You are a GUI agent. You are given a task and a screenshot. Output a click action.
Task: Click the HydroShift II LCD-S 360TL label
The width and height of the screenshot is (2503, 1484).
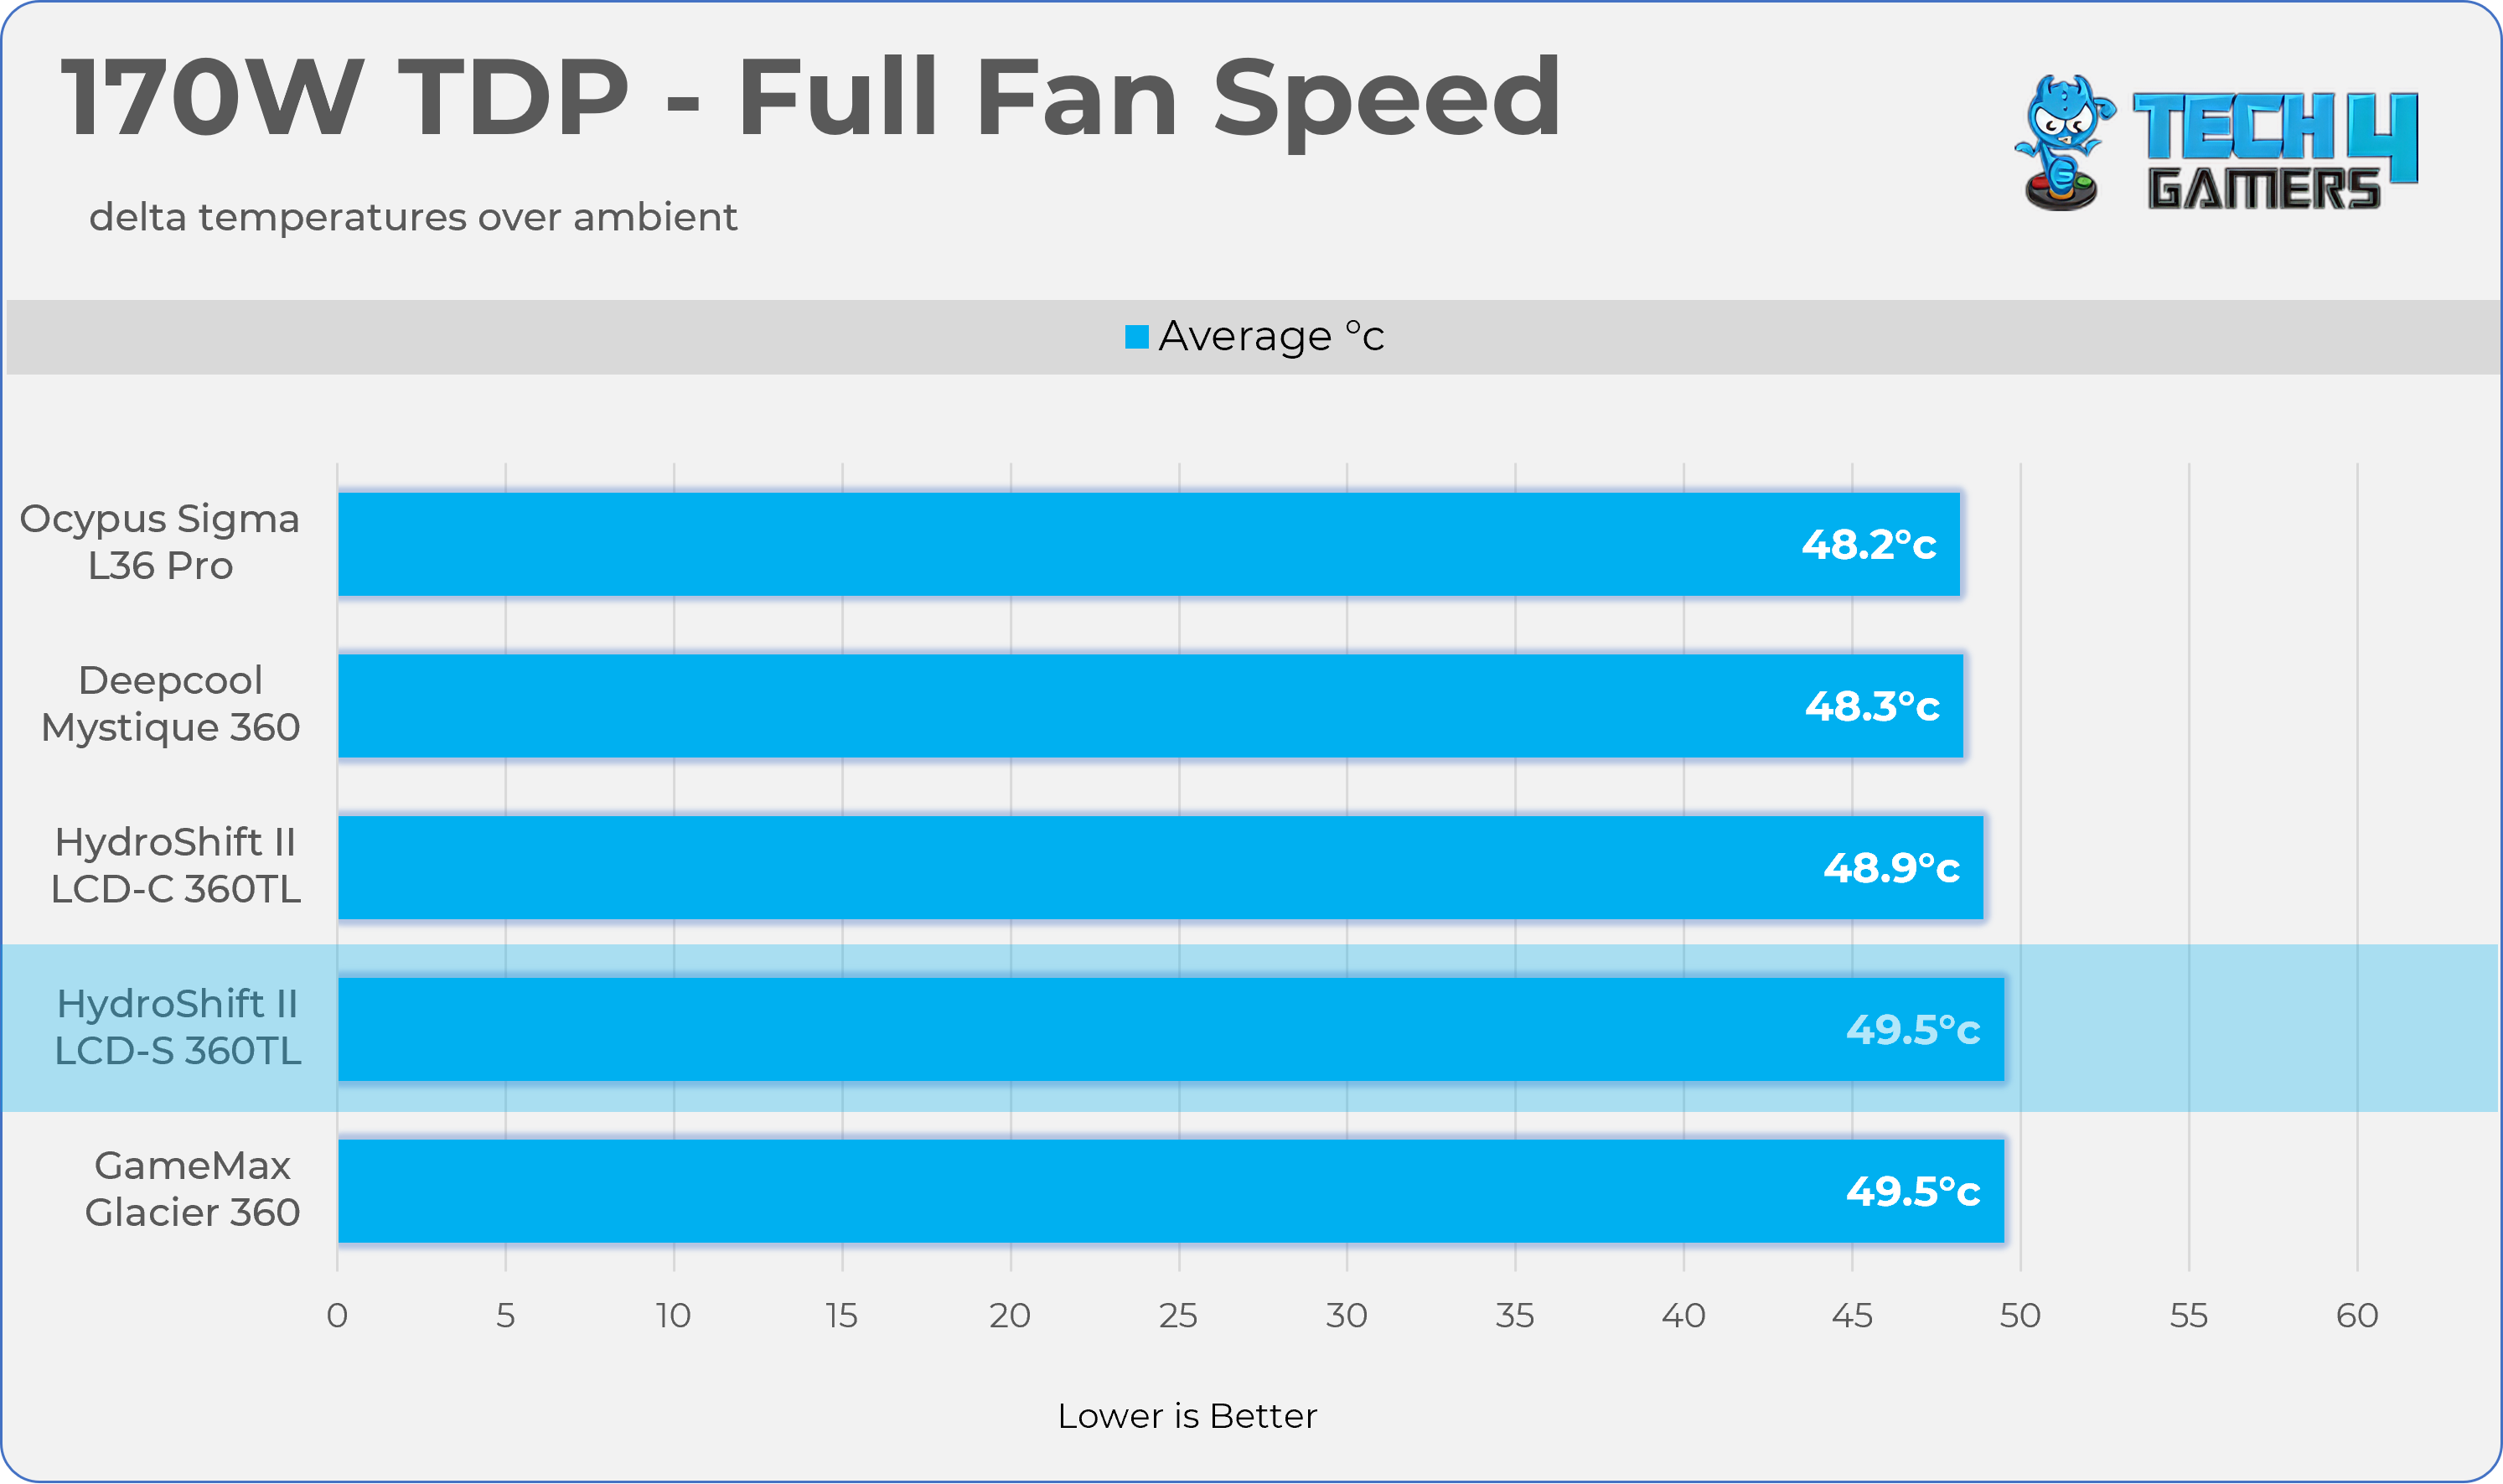click(x=177, y=1027)
